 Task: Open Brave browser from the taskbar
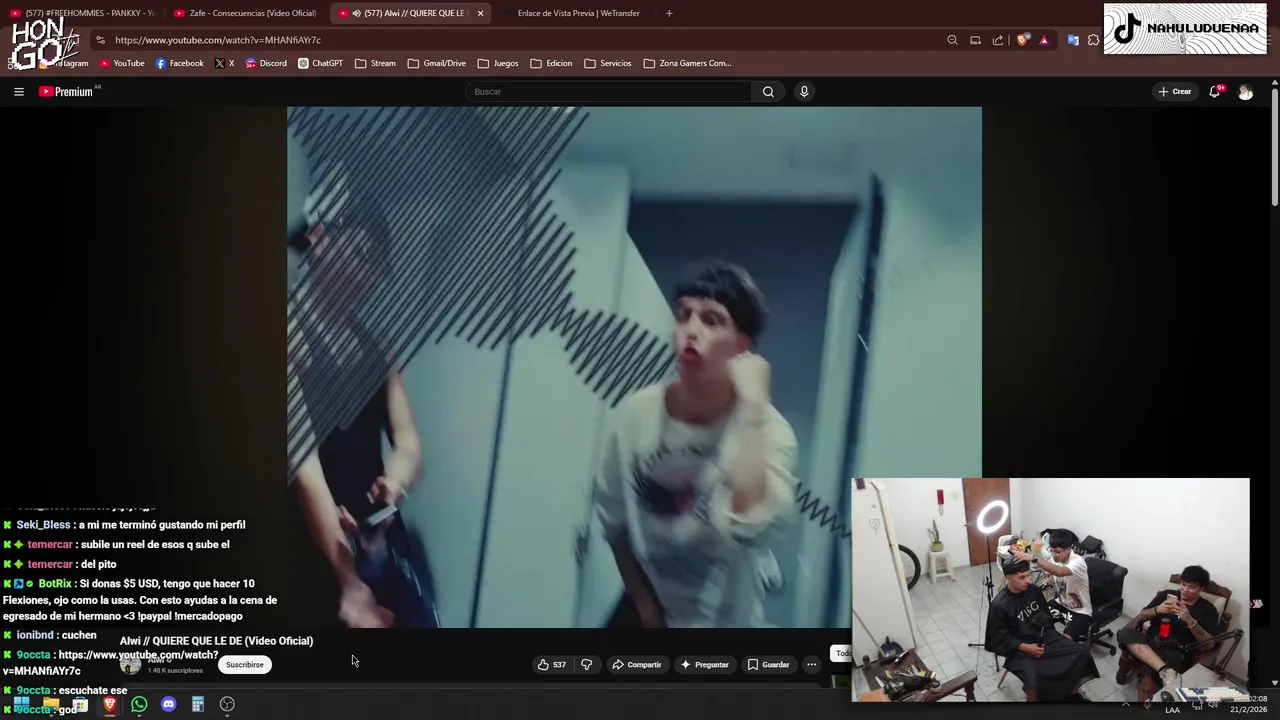tap(110, 704)
